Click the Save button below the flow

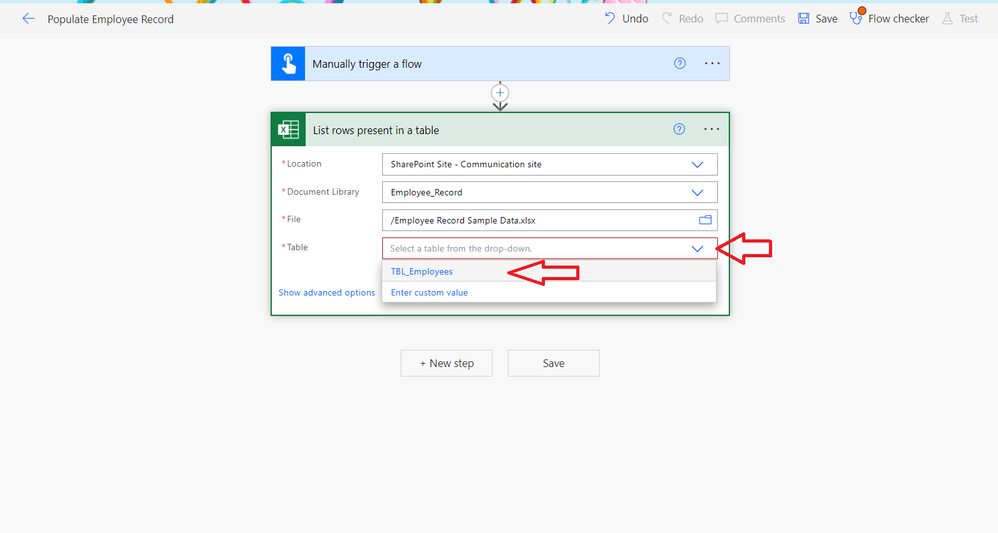point(554,363)
